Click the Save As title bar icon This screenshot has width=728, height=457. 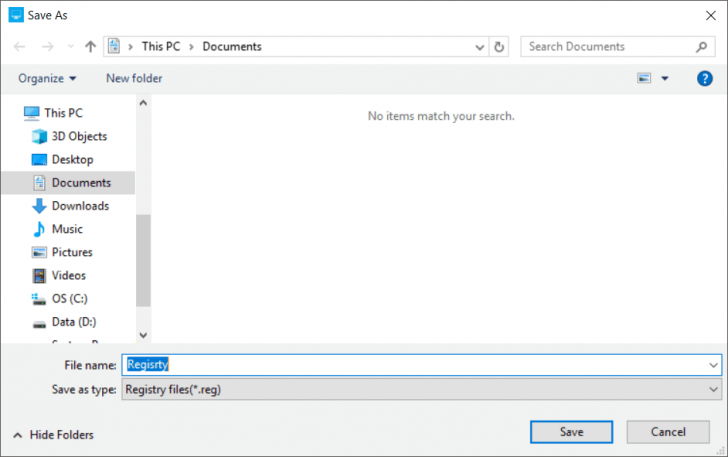tap(16, 15)
